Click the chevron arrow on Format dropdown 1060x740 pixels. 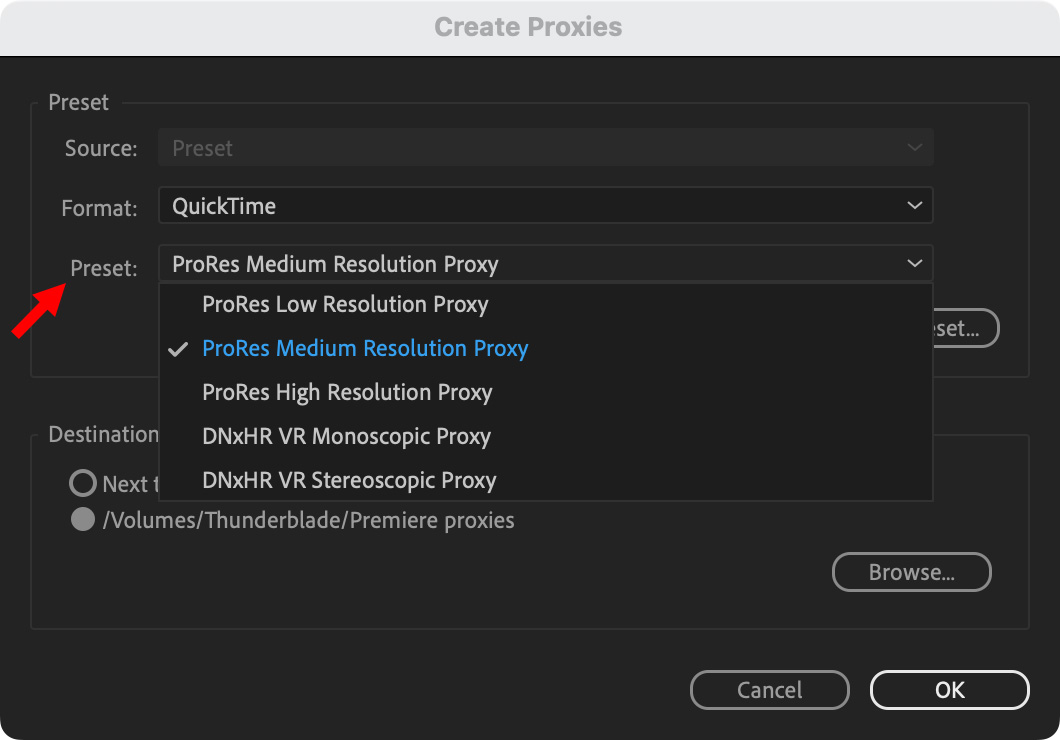tap(914, 206)
